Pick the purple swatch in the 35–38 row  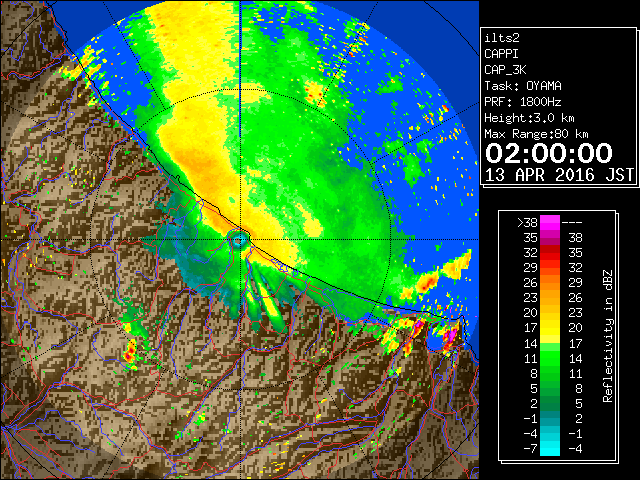pyautogui.click(x=550, y=238)
